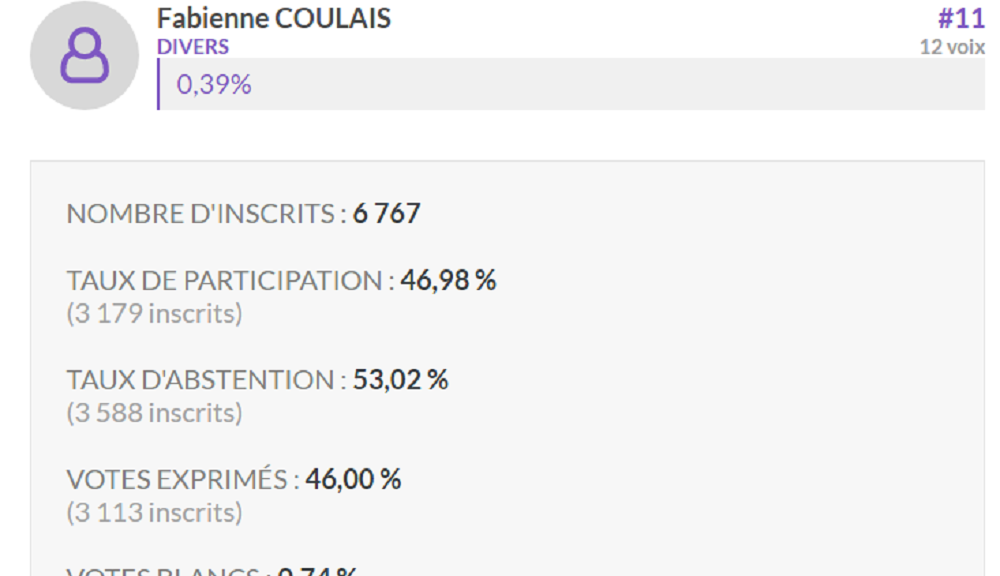Click the 3 113 inscrits subtext
Viewport: 1000px width, 576px height.
154,513
